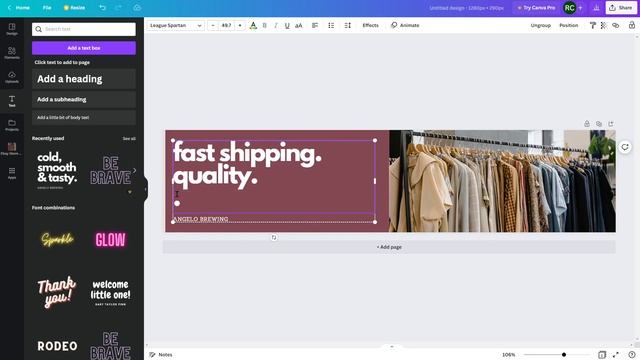Click the download icon in header

coord(596,8)
